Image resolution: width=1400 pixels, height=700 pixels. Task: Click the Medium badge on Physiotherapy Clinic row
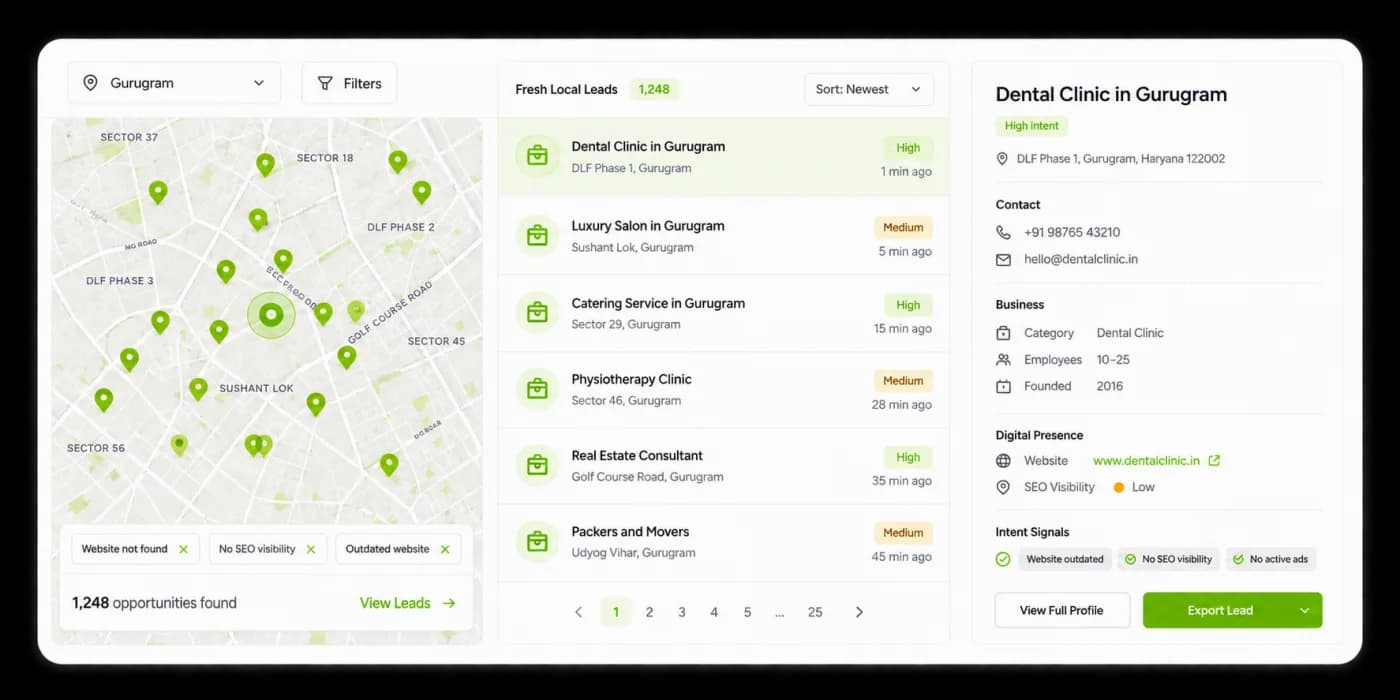click(x=903, y=381)
